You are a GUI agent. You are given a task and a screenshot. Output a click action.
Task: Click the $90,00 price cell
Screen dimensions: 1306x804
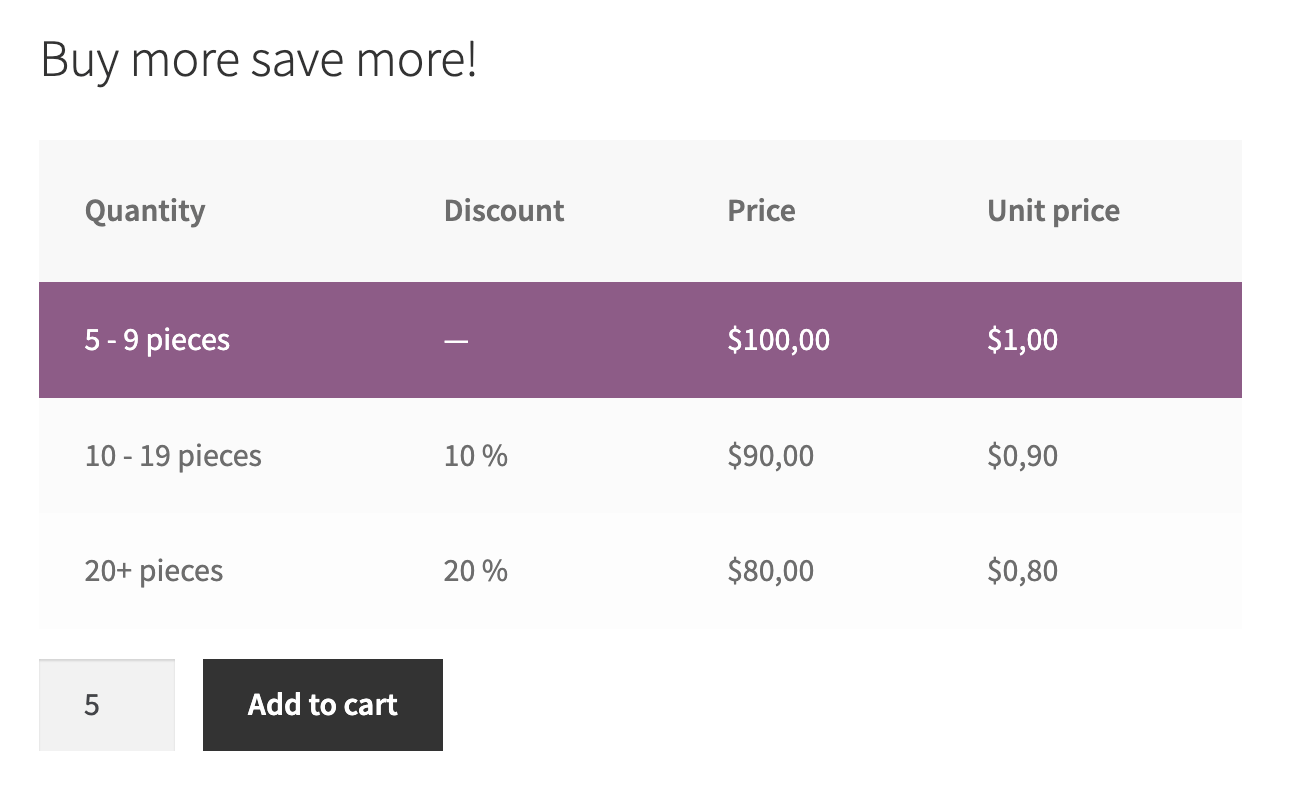tap(771, 455)
